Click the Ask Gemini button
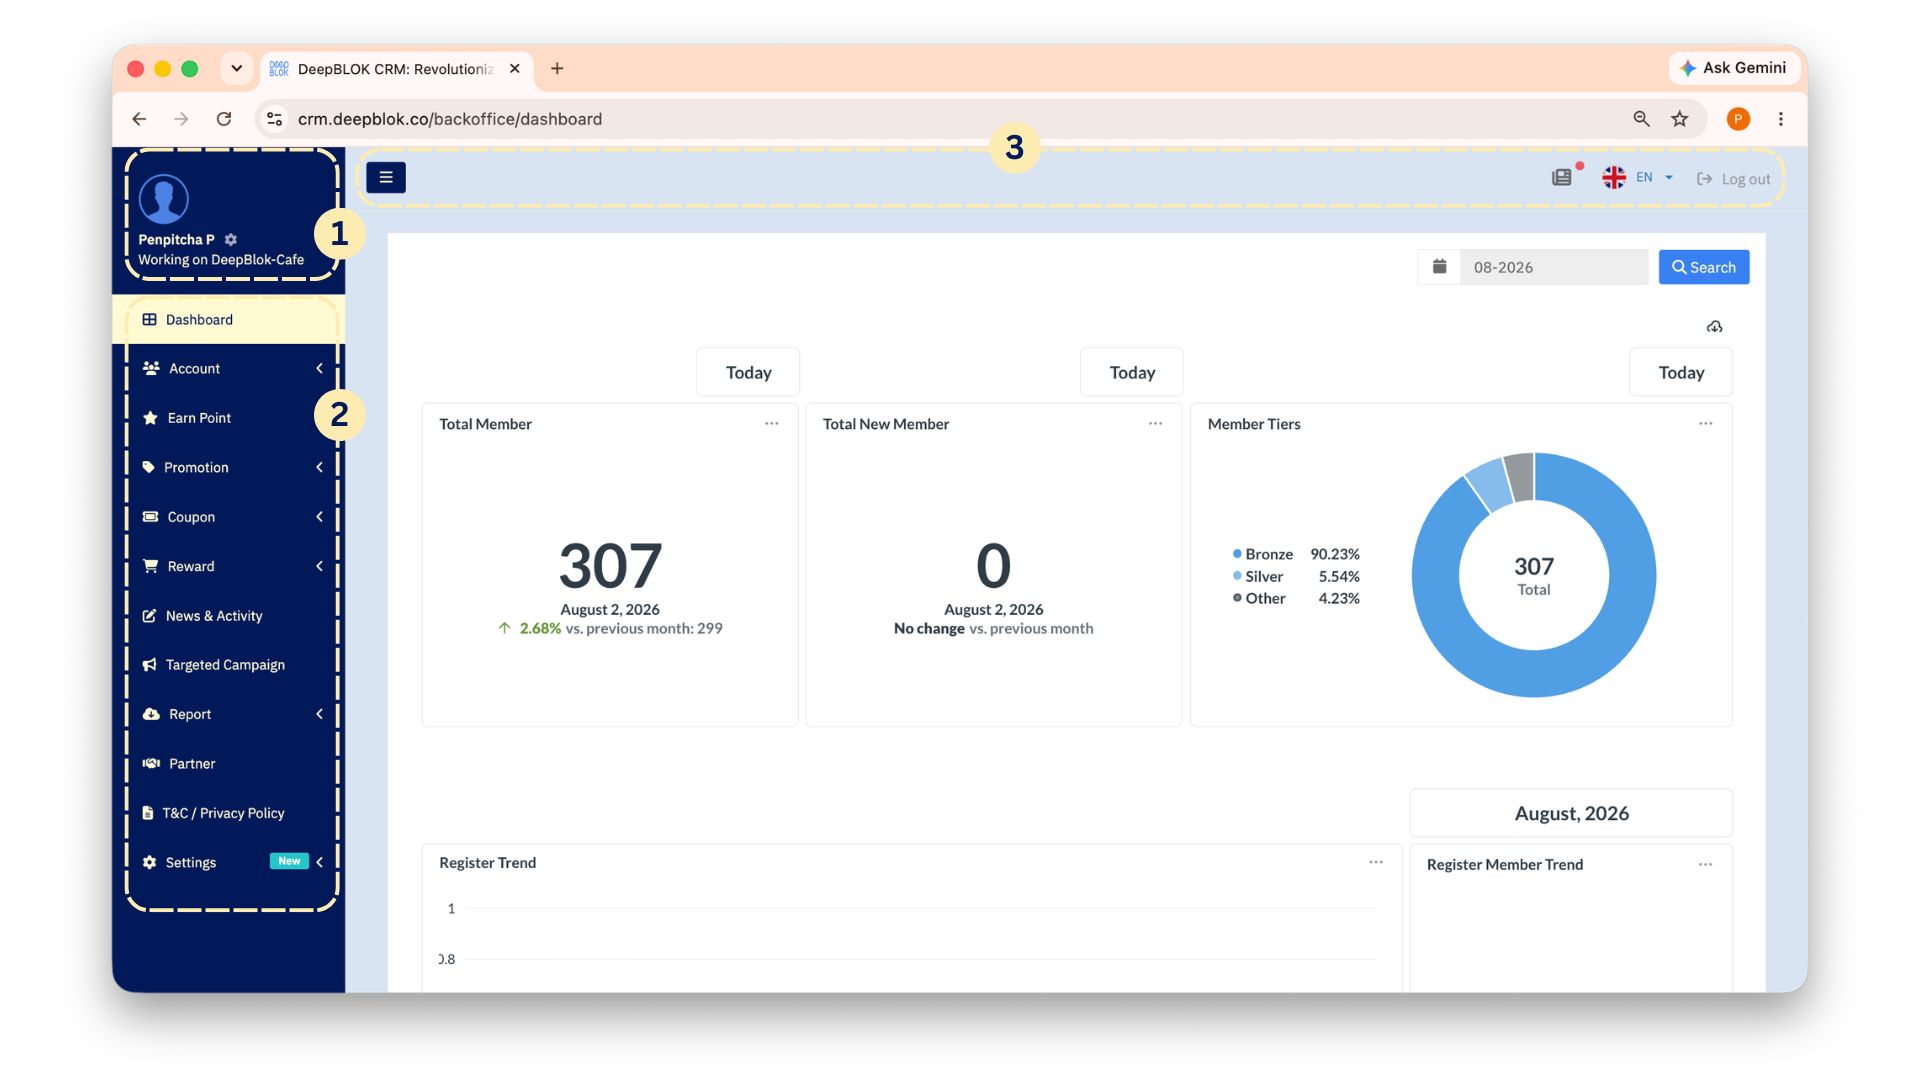 1734,68
